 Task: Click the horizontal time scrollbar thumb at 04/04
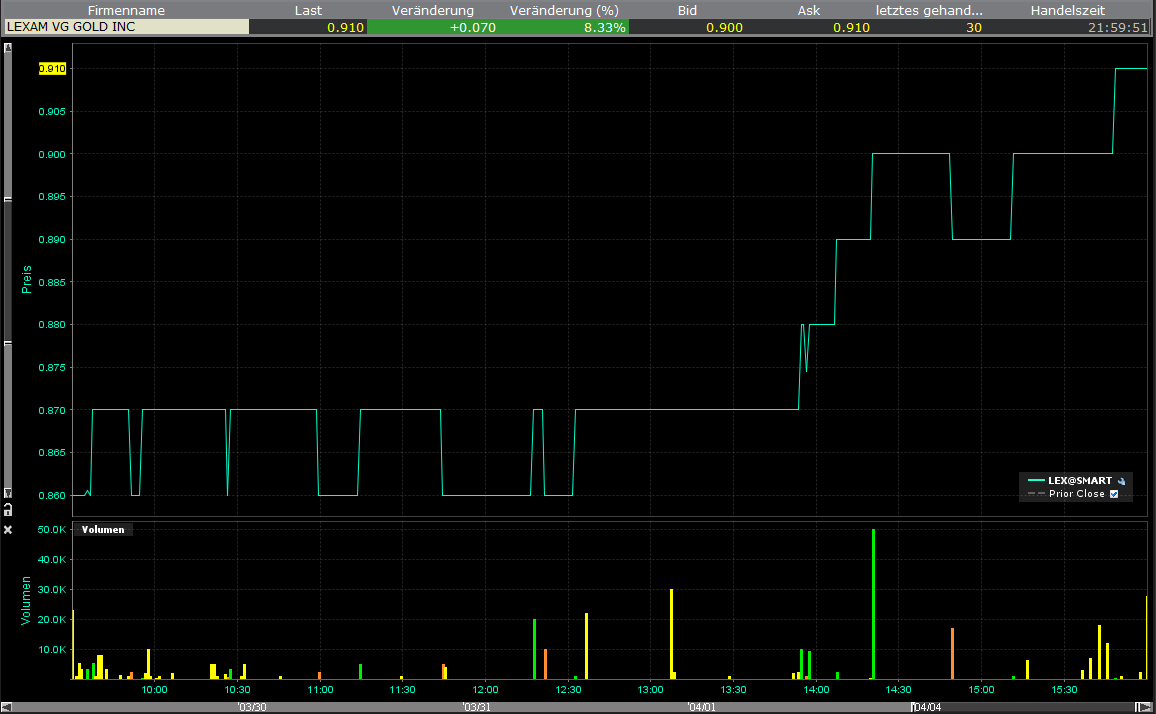(x=1025, y=707)
